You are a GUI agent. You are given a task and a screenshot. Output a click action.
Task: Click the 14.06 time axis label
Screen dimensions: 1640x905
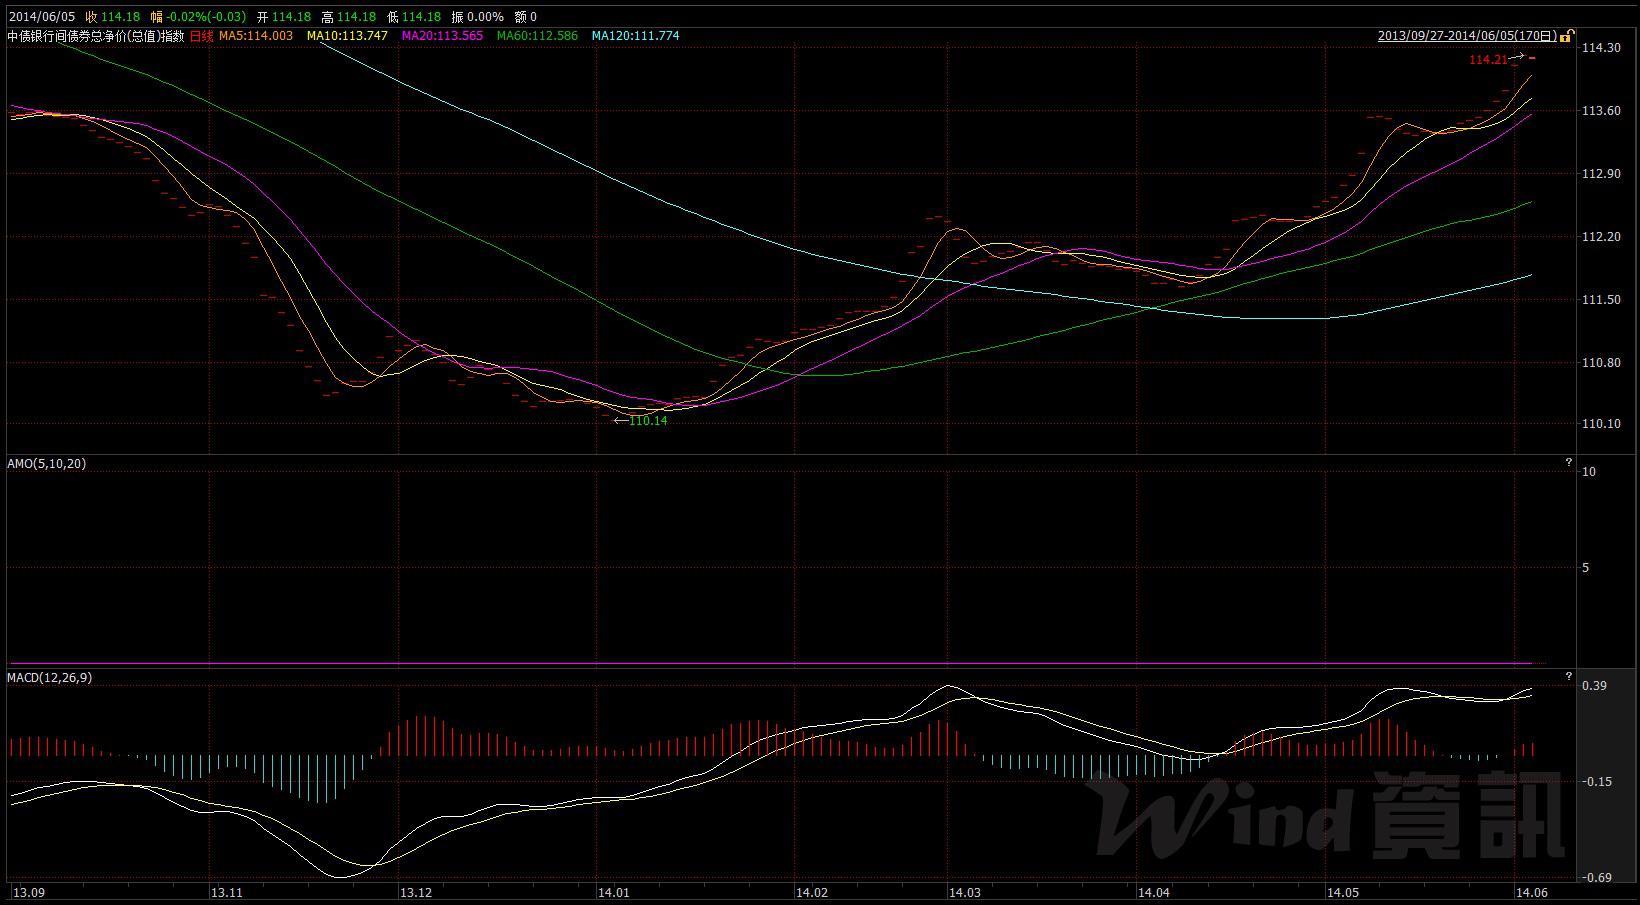(x=1530, y=891)
